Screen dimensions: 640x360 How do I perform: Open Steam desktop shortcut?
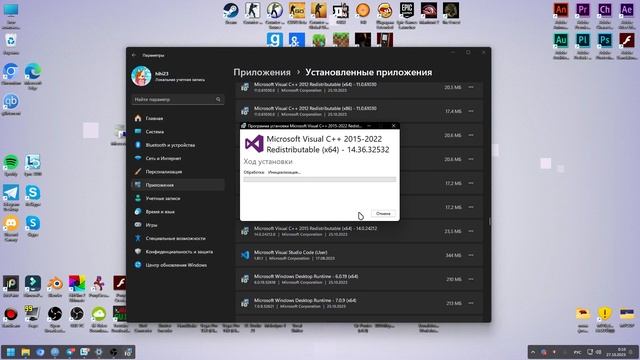tap(231, 13)
